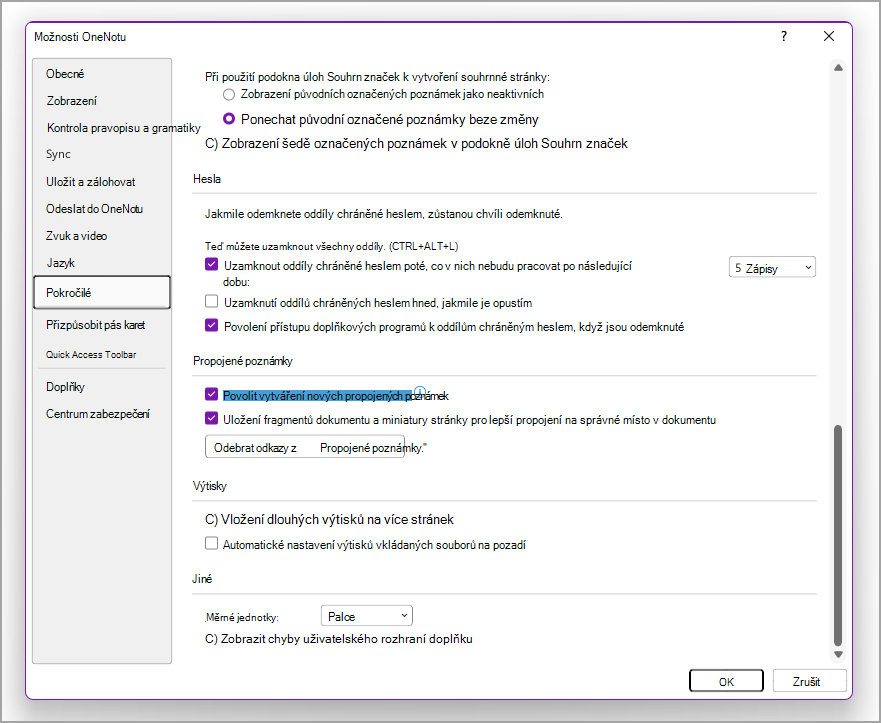Open Uložit a zálohovat category
The width and height of the screenshot is (881, 723).
tap(90, 182)
